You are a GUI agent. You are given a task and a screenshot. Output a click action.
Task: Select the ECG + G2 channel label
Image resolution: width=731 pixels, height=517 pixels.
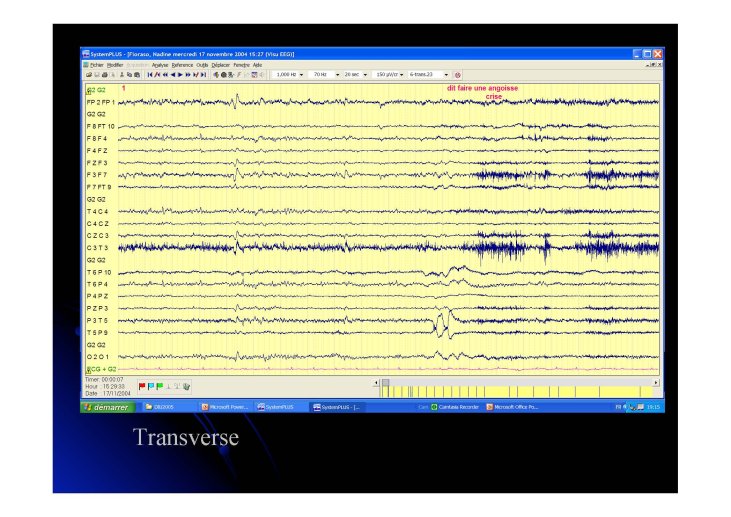[x=101, y=369]
